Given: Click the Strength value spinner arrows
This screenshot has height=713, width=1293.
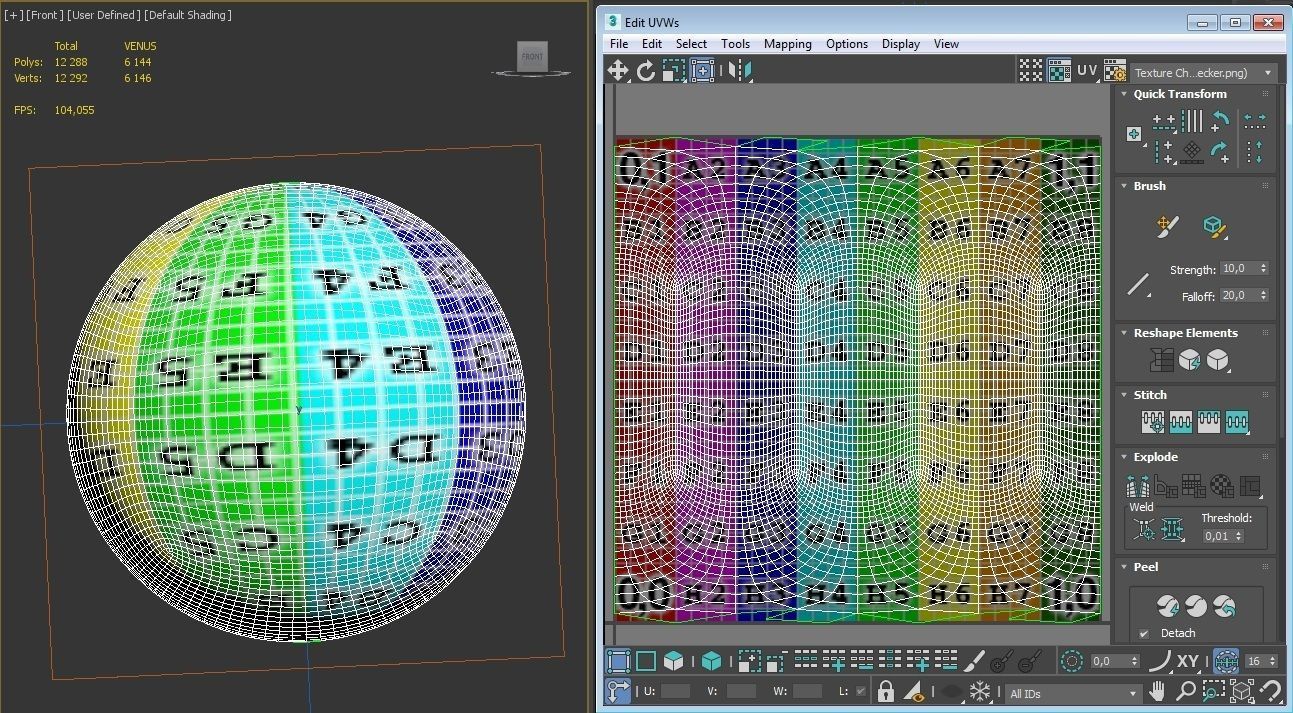Looking at the screenshot, I should (x=1264, y=269).
